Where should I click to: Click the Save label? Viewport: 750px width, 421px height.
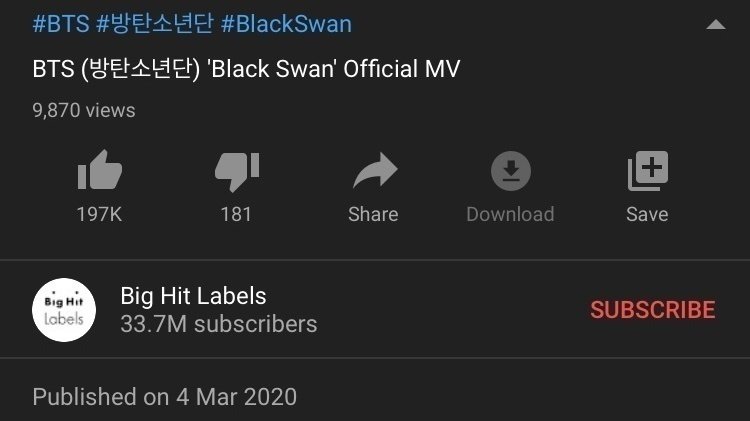(647, 214)
